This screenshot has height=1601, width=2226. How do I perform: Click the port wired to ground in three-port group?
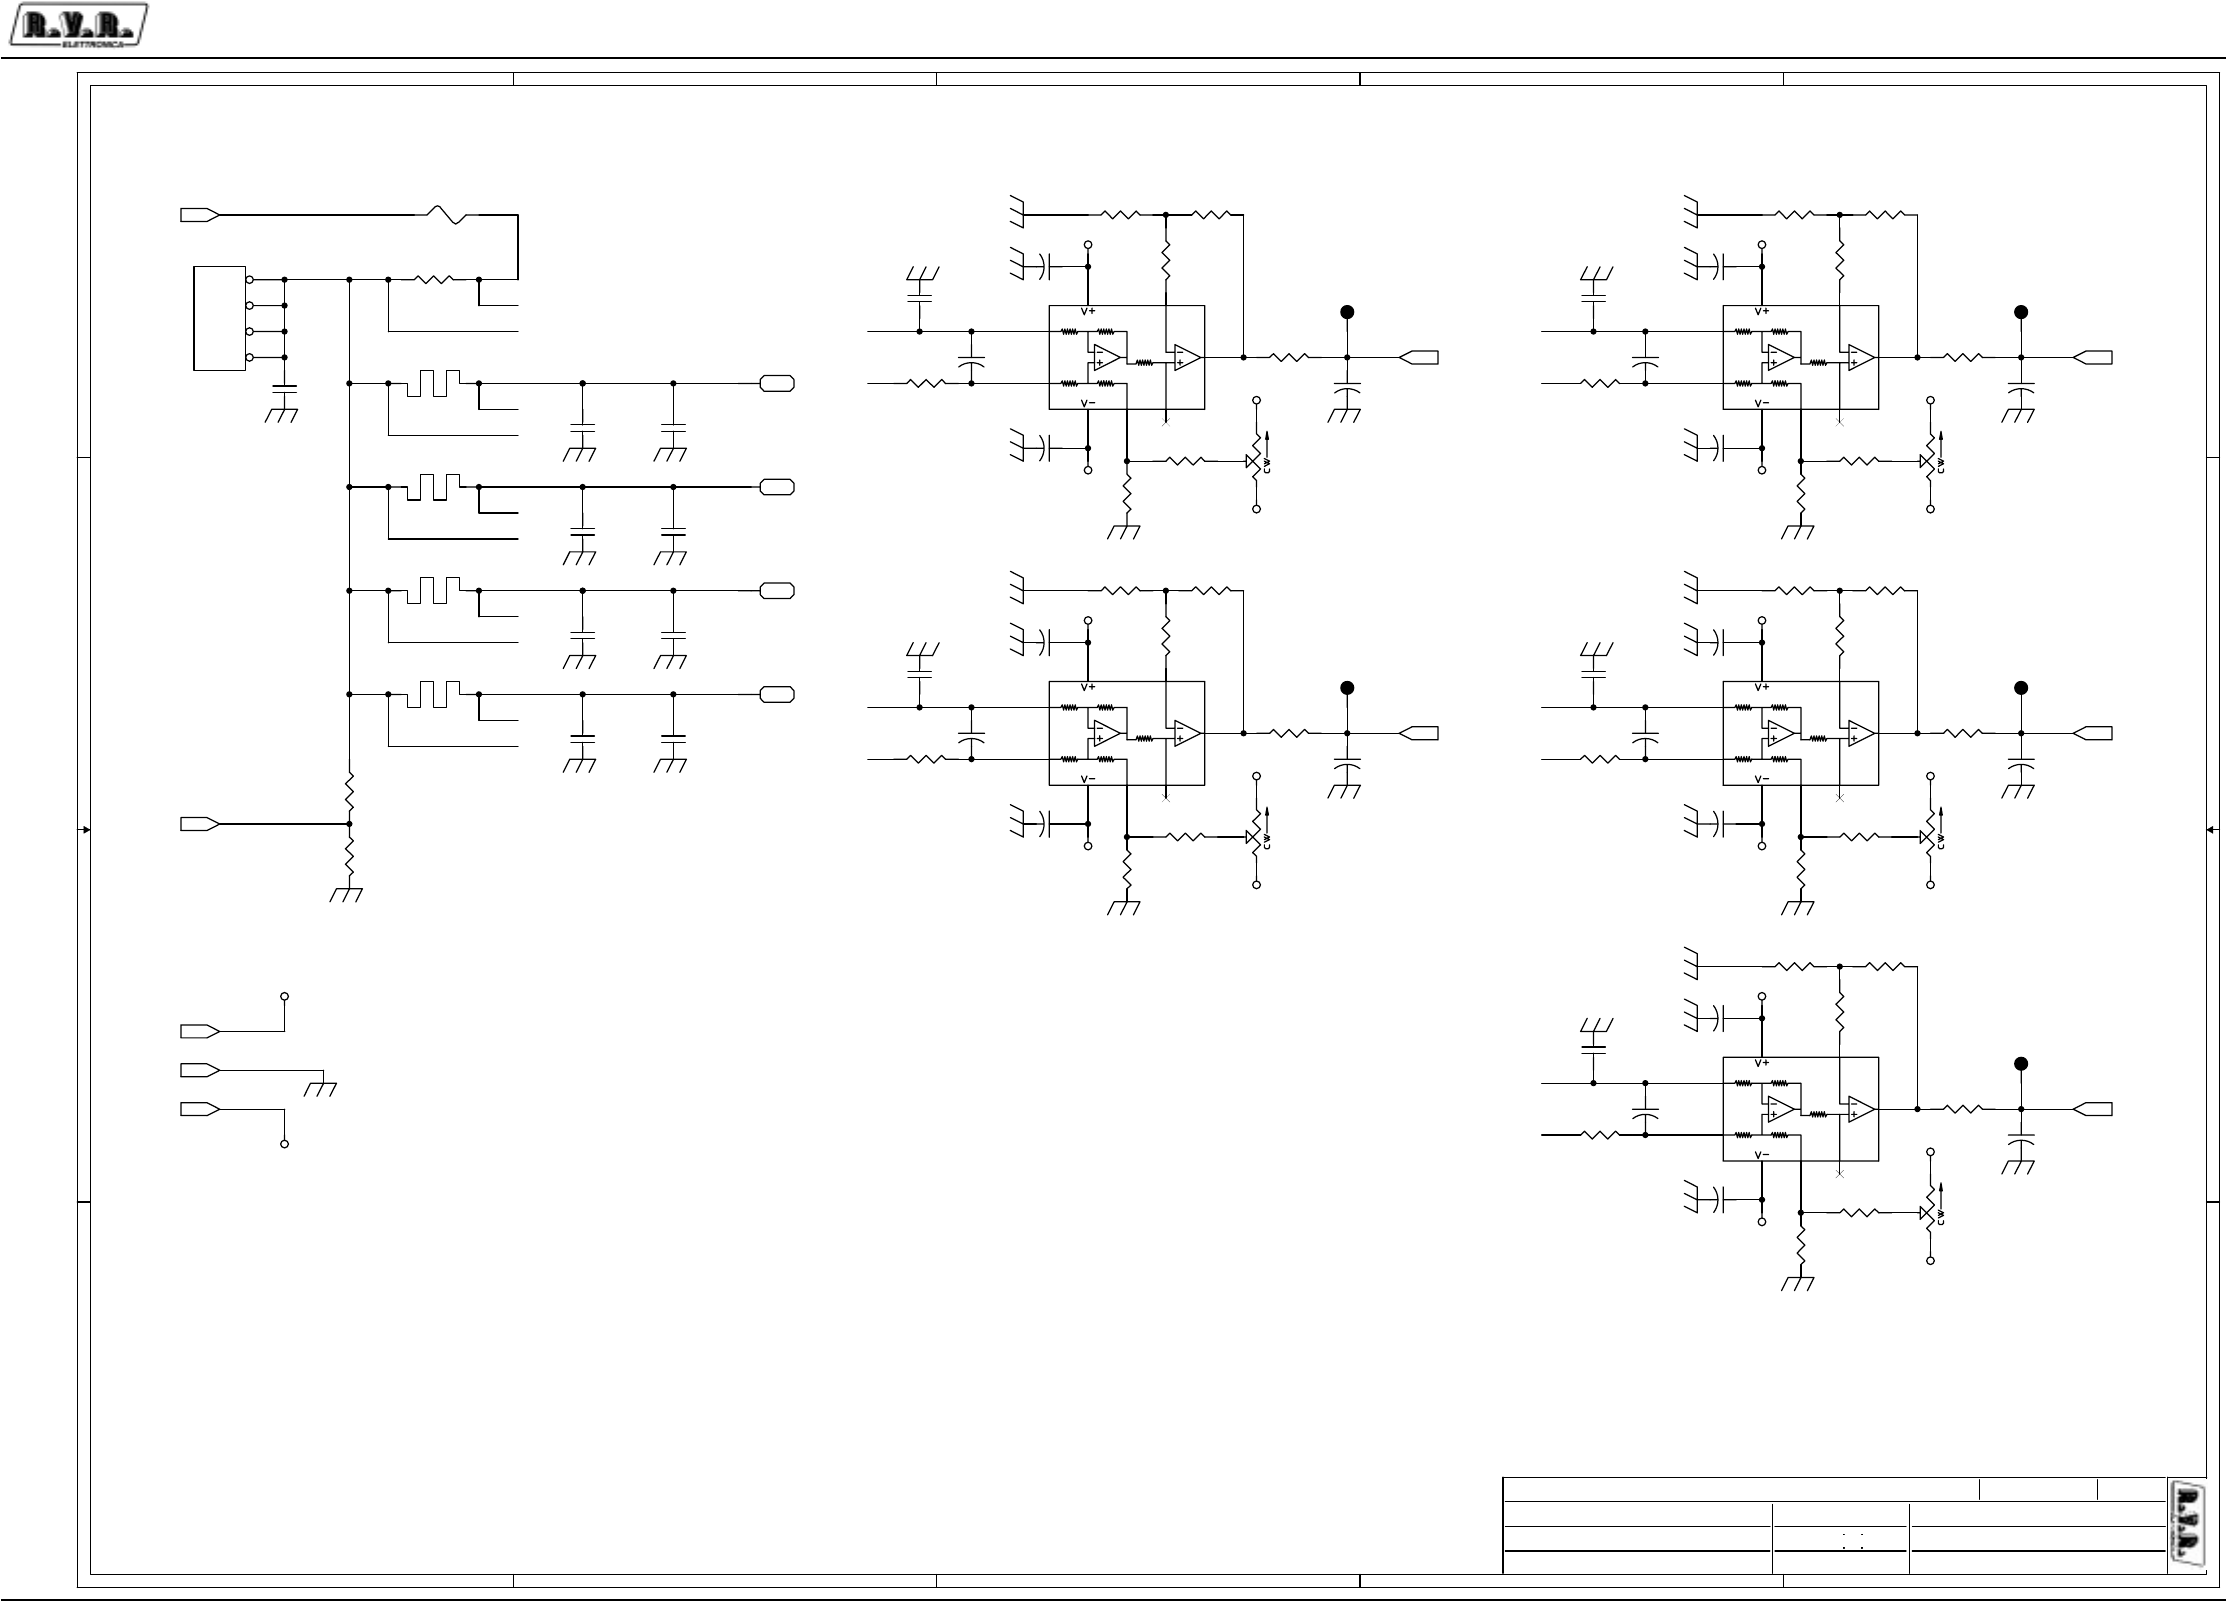coord(200,1070)
